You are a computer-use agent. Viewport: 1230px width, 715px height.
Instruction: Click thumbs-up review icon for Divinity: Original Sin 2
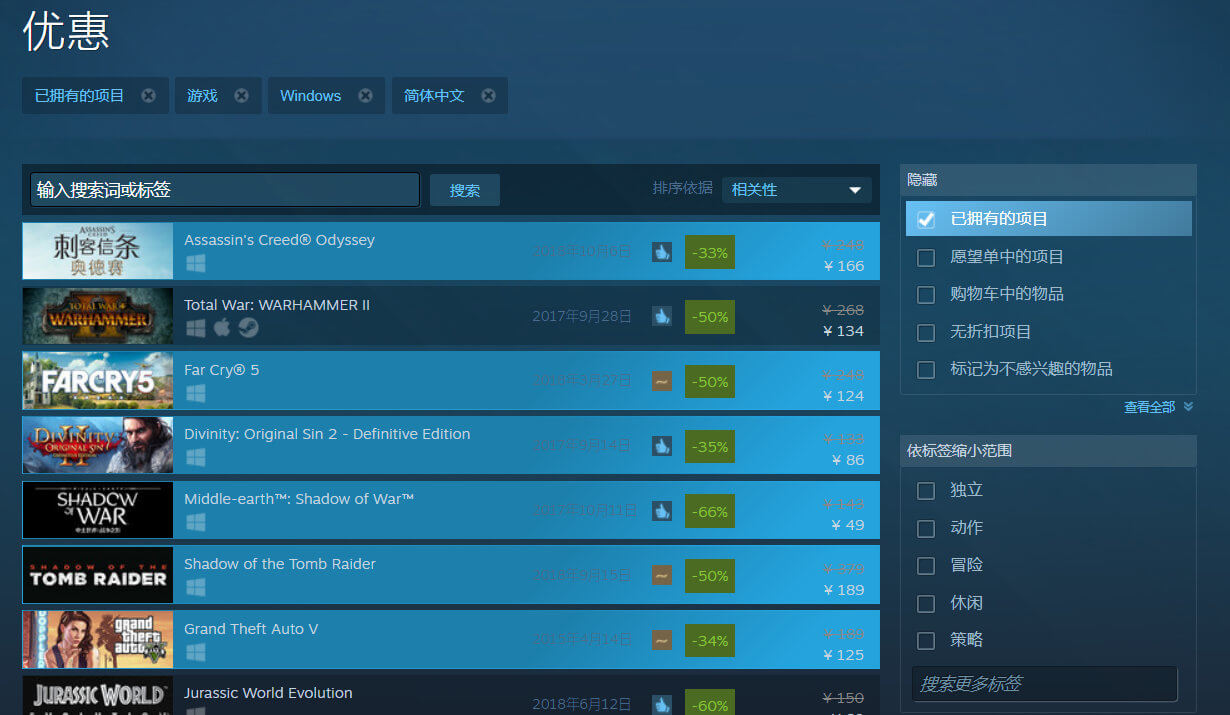coord(662,446)
